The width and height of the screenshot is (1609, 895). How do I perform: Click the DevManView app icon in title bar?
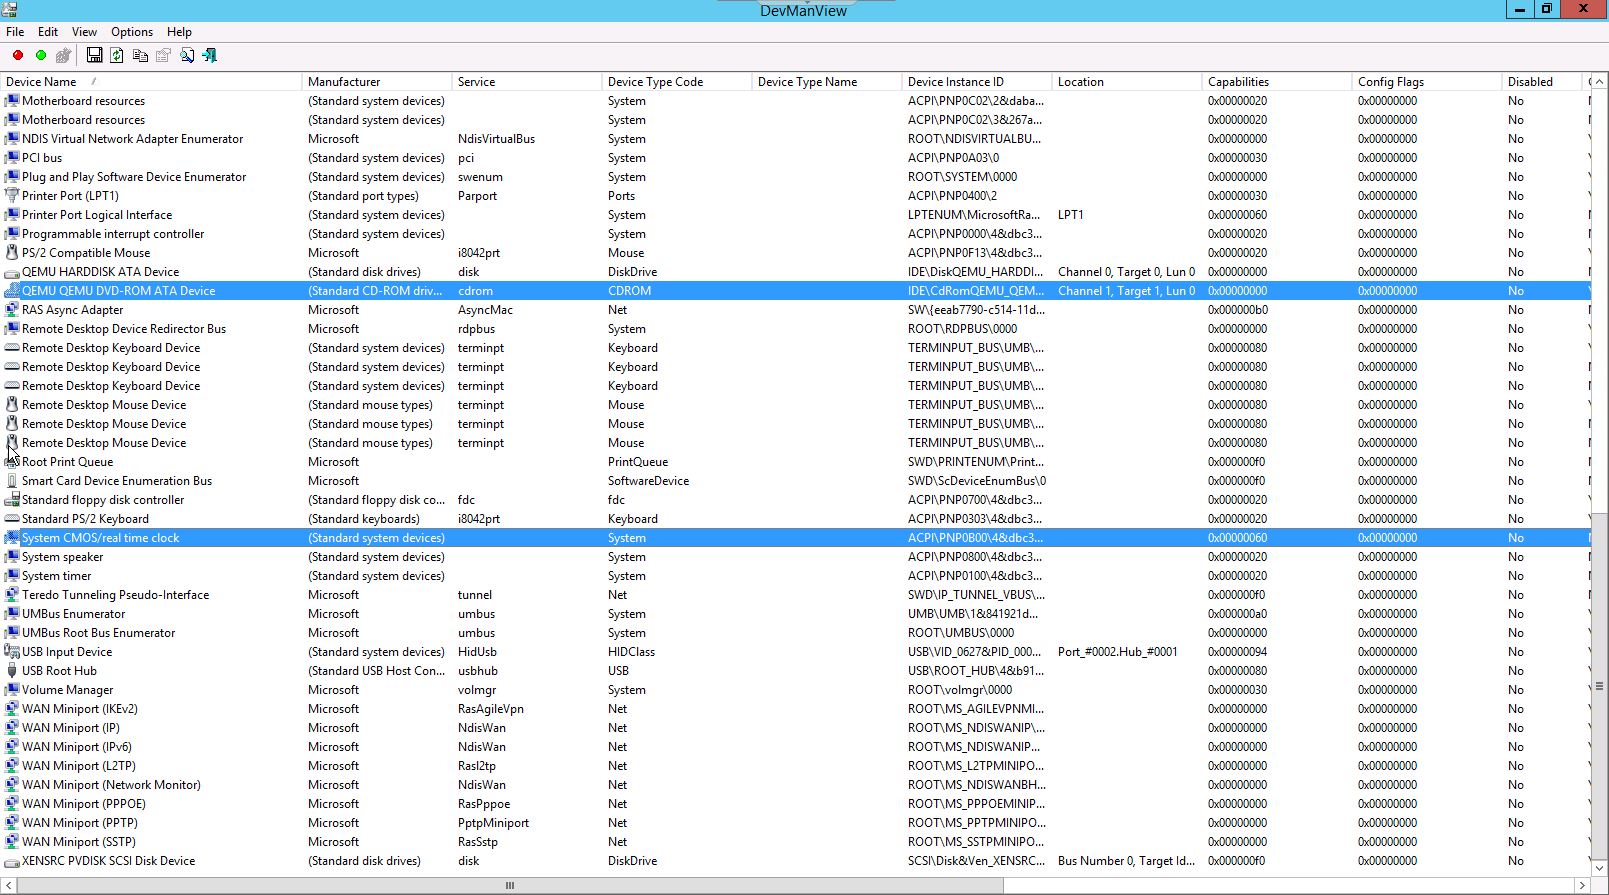(9, 9)
